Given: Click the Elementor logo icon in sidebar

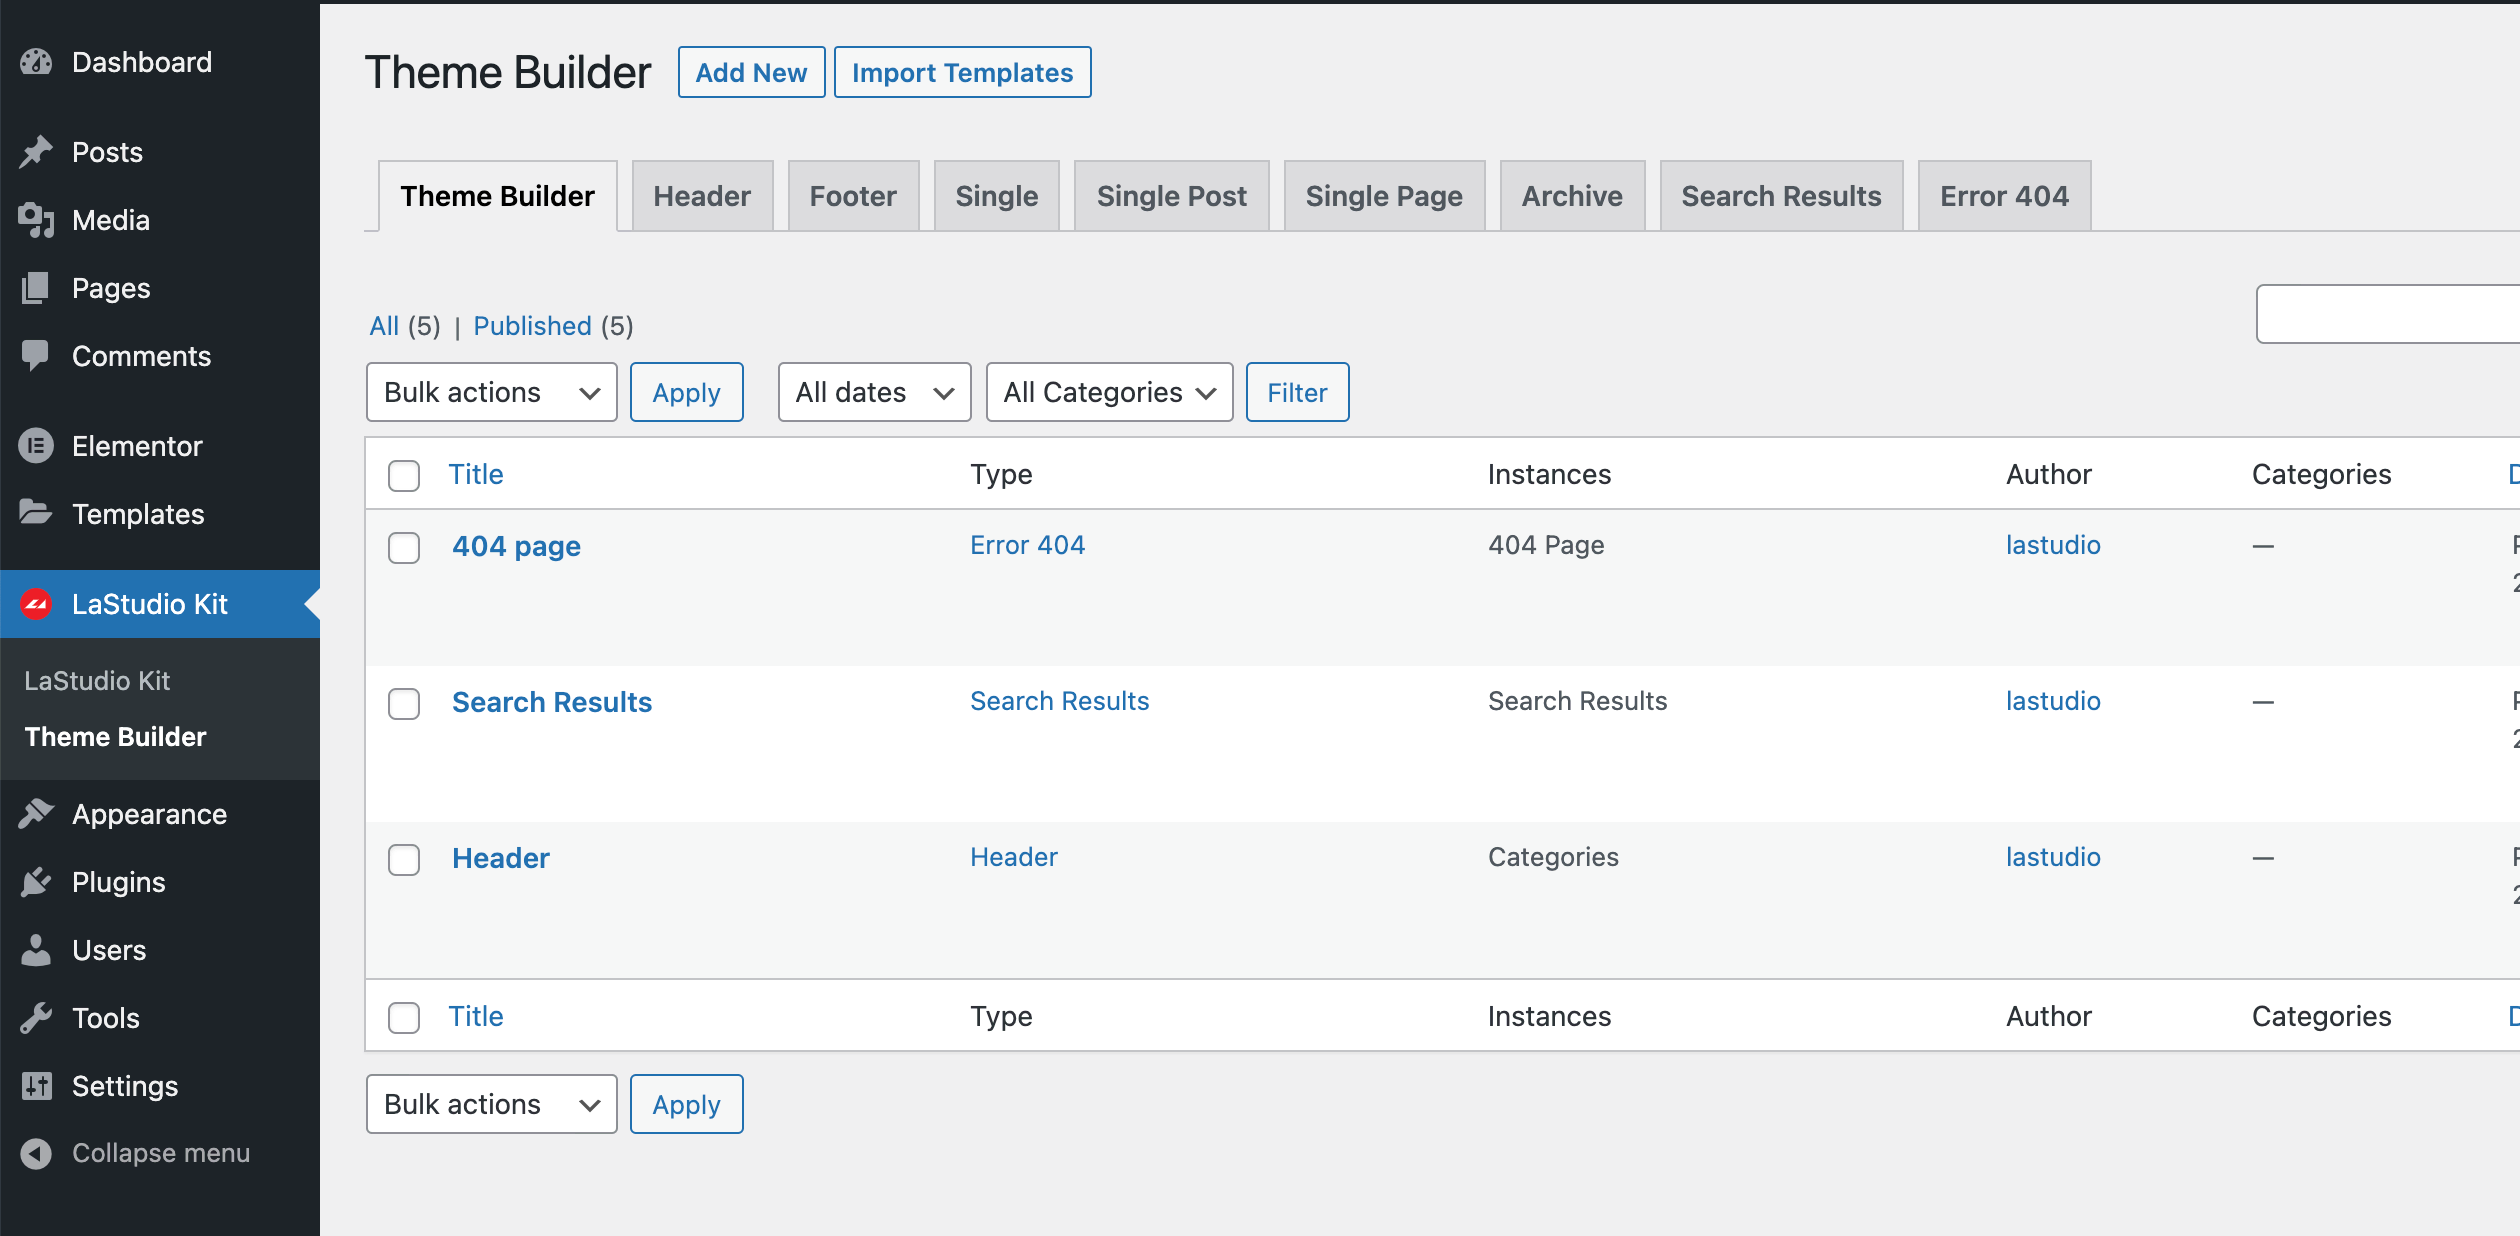Looking at the screenshot, I should coord(36,446).
